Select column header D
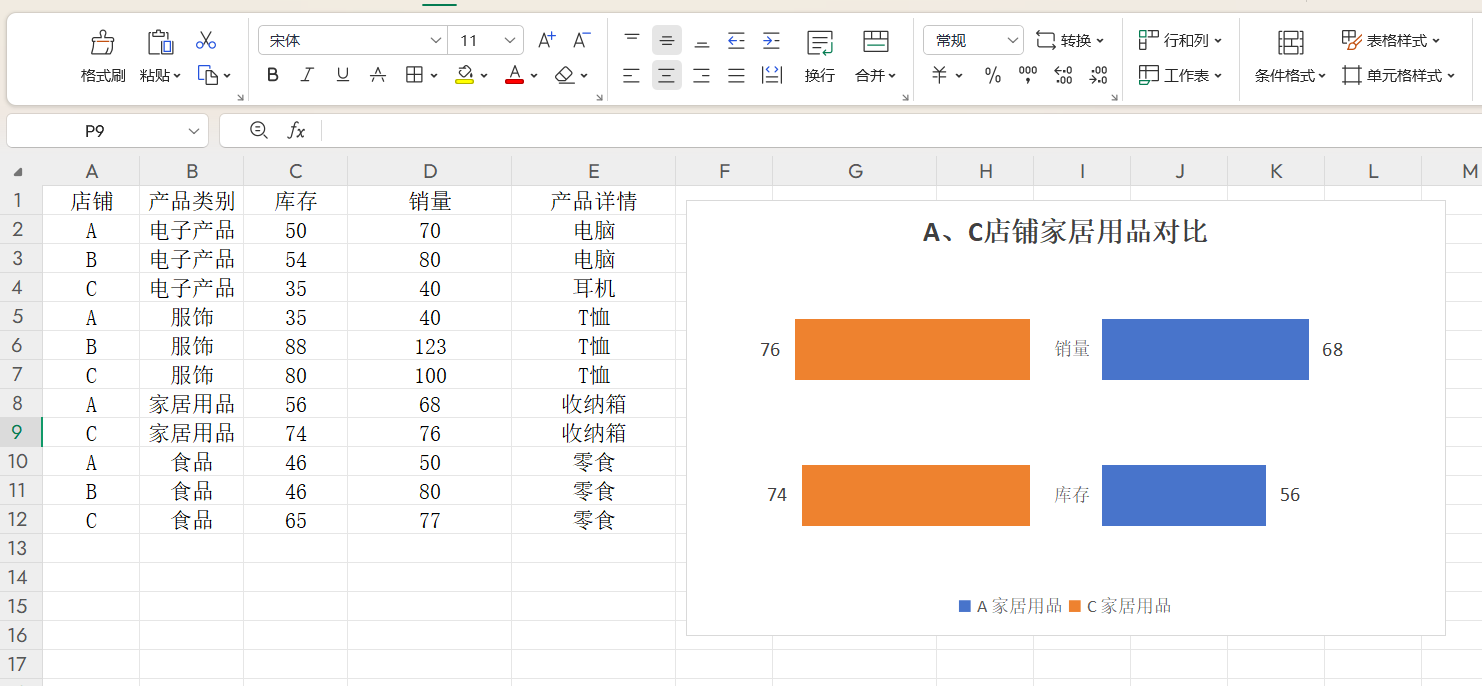This screenshot has width=1482, height=686. point(430,171)
